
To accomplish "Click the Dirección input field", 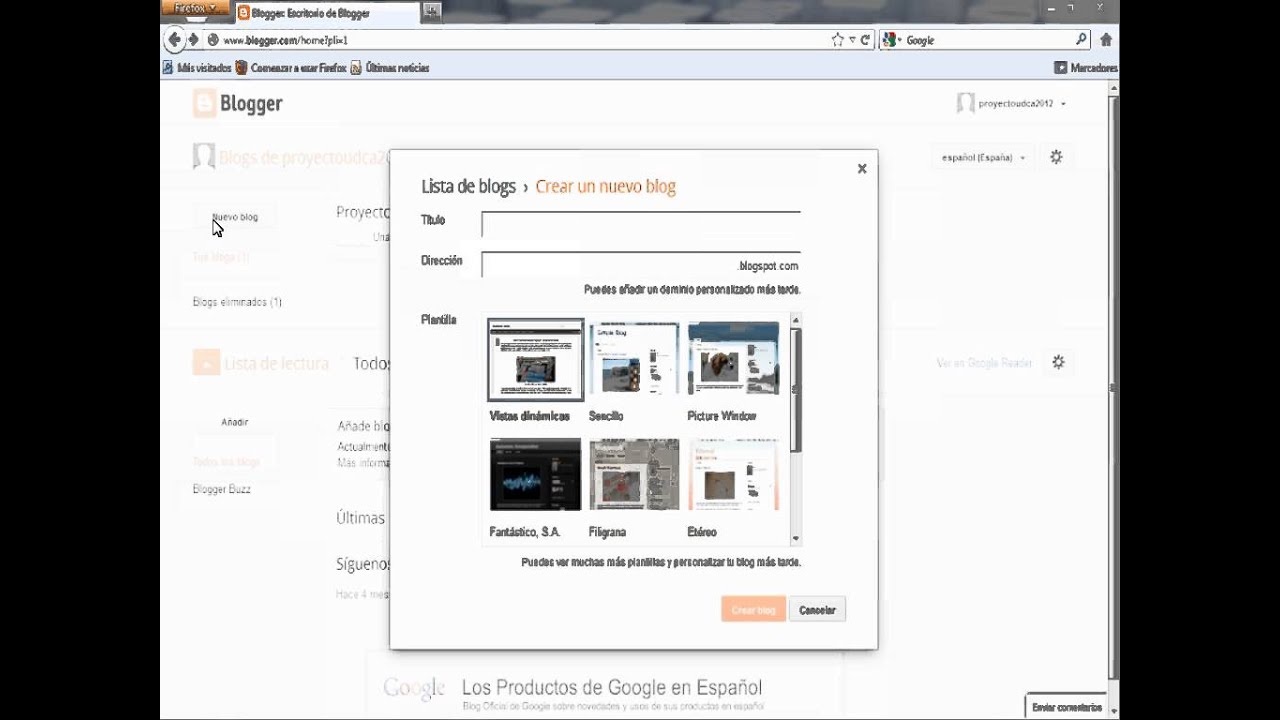I will point(641,264).
